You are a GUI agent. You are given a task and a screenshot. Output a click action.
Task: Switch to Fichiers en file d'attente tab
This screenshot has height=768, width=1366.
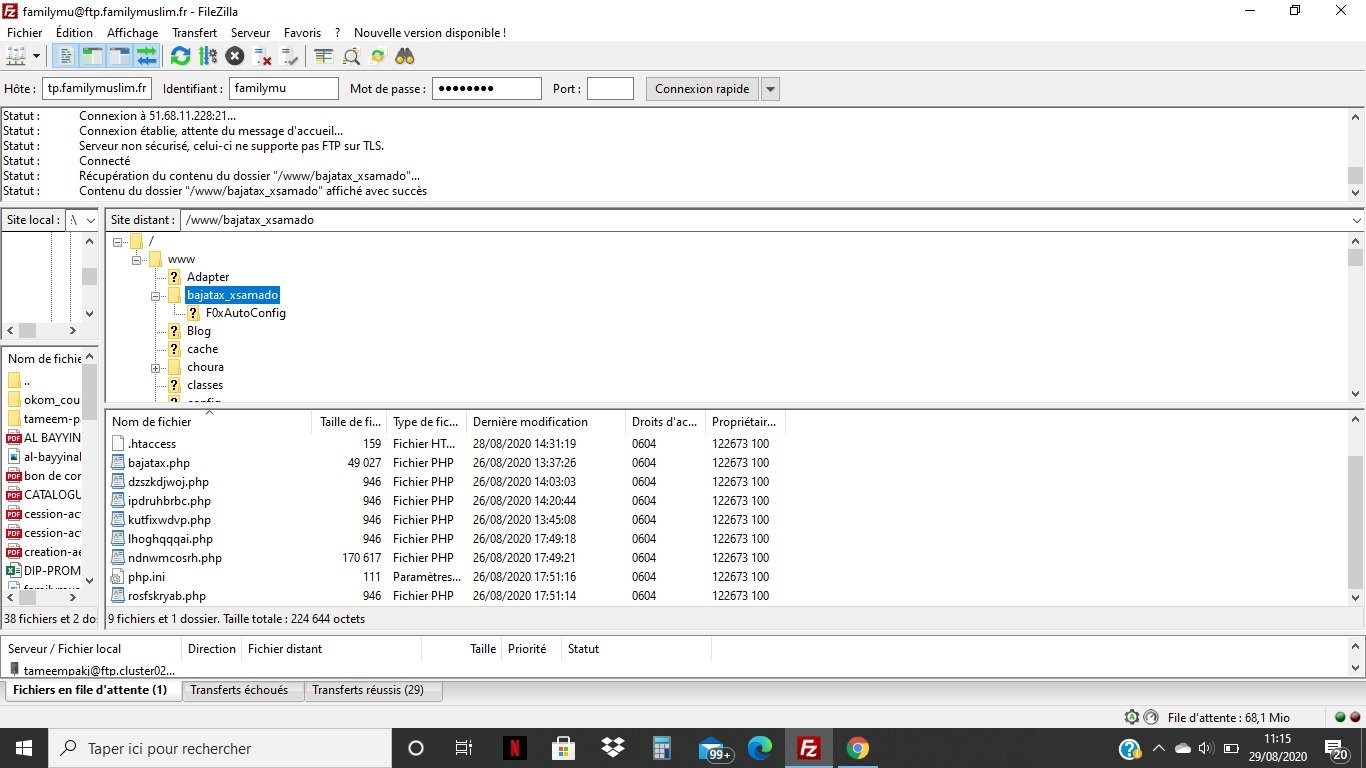click(93, 690)
